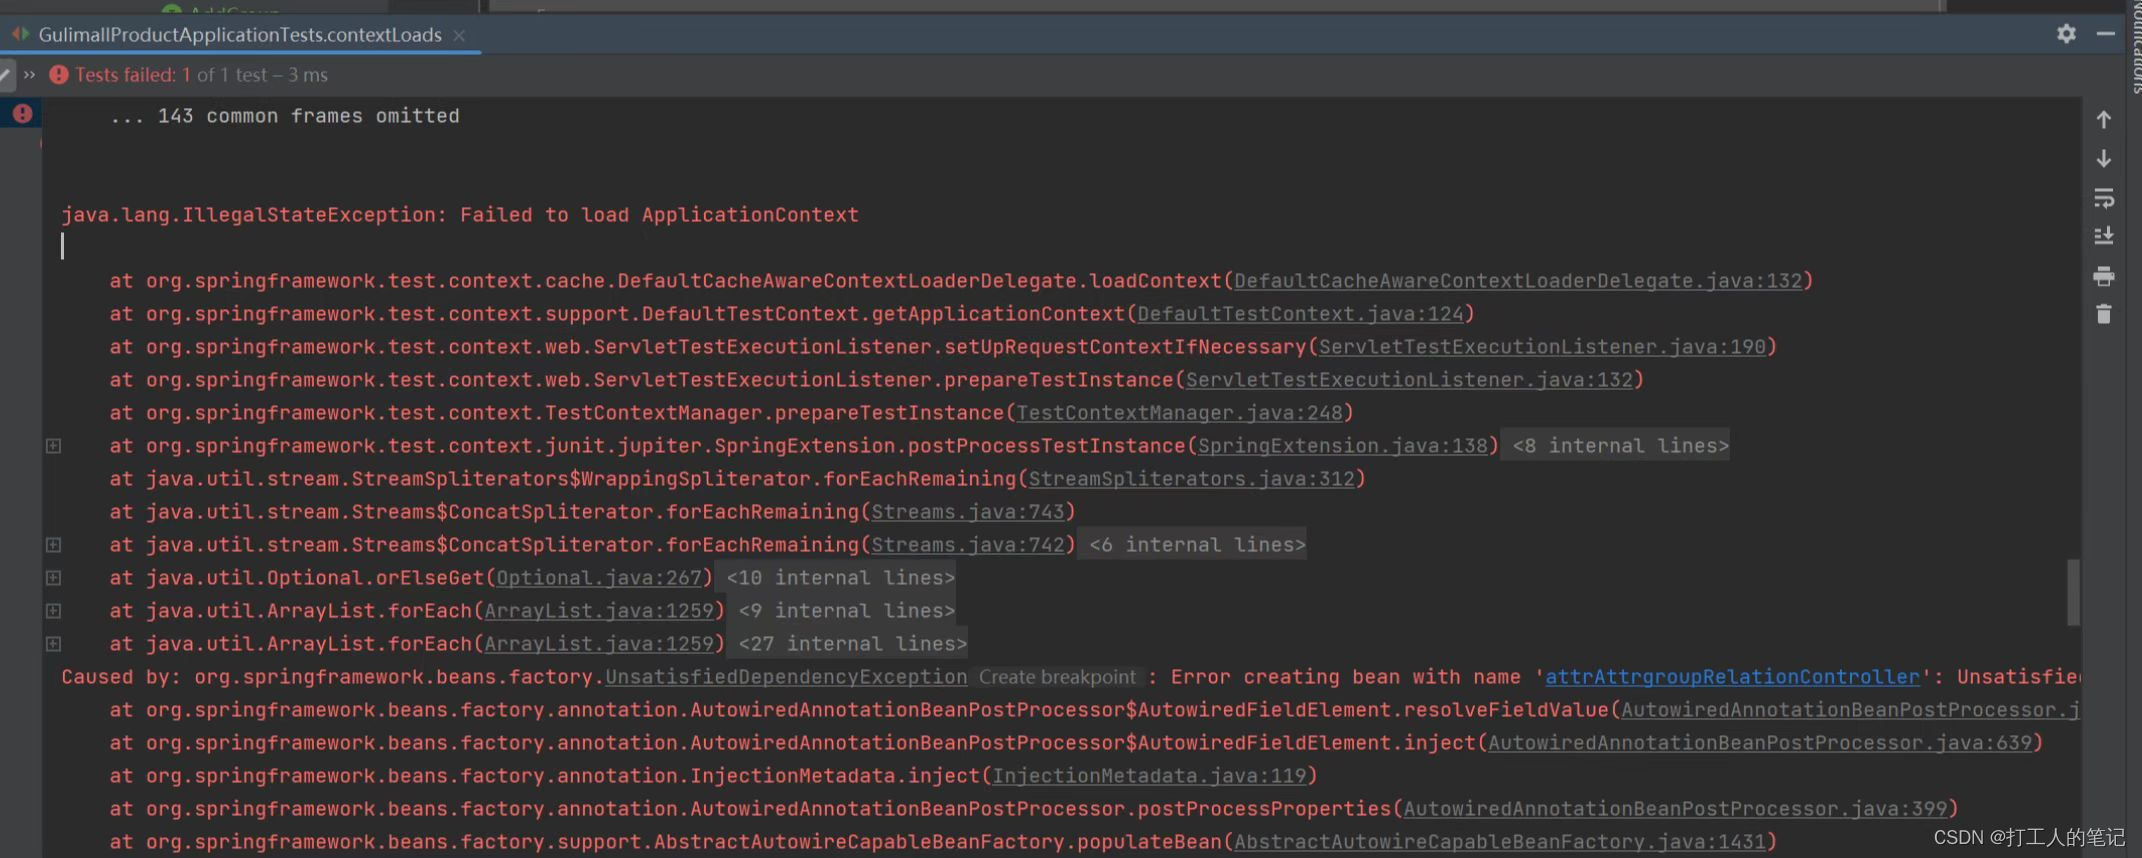Open DefaultCacheAwareContextLoaderDelegate.java:132 link
2142x858 pixels.
[1517, 281]
